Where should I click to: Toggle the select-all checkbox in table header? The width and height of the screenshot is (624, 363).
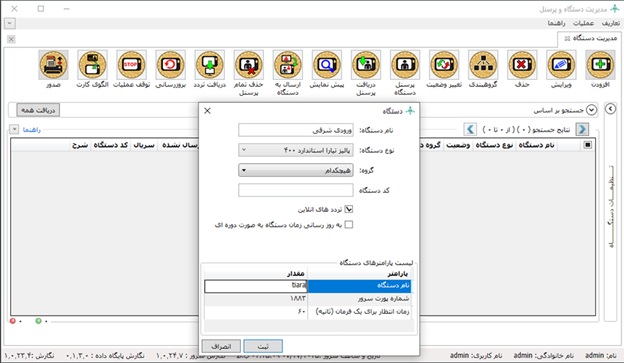coord(587,145)
